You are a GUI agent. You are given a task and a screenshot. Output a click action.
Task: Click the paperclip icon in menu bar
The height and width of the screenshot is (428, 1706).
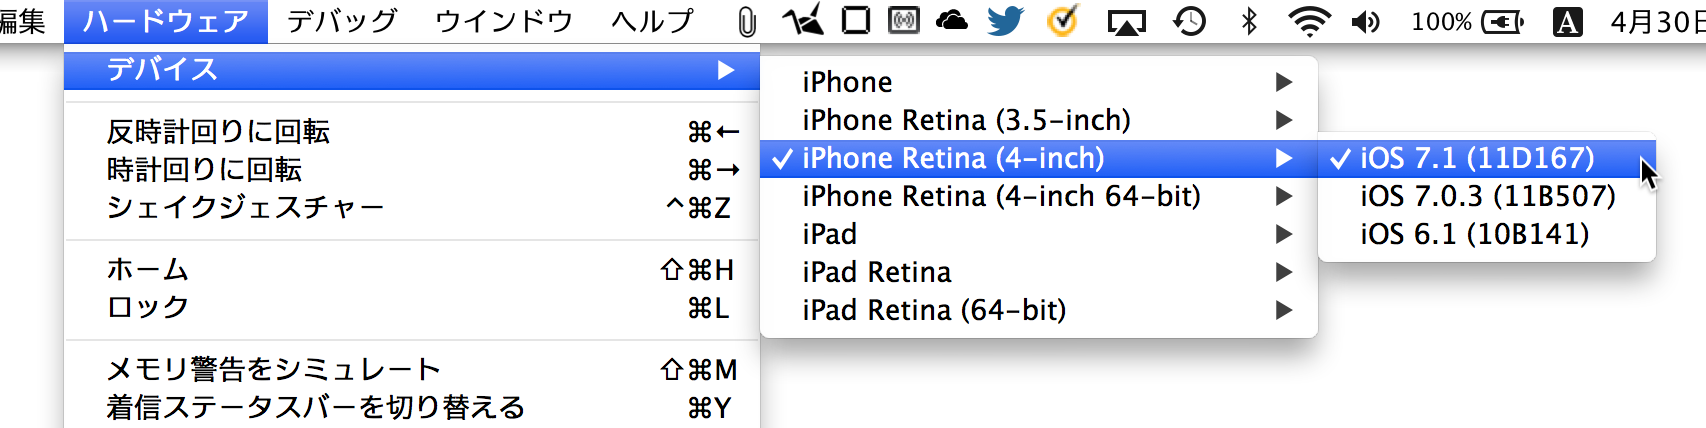click(x=746, y=21)
